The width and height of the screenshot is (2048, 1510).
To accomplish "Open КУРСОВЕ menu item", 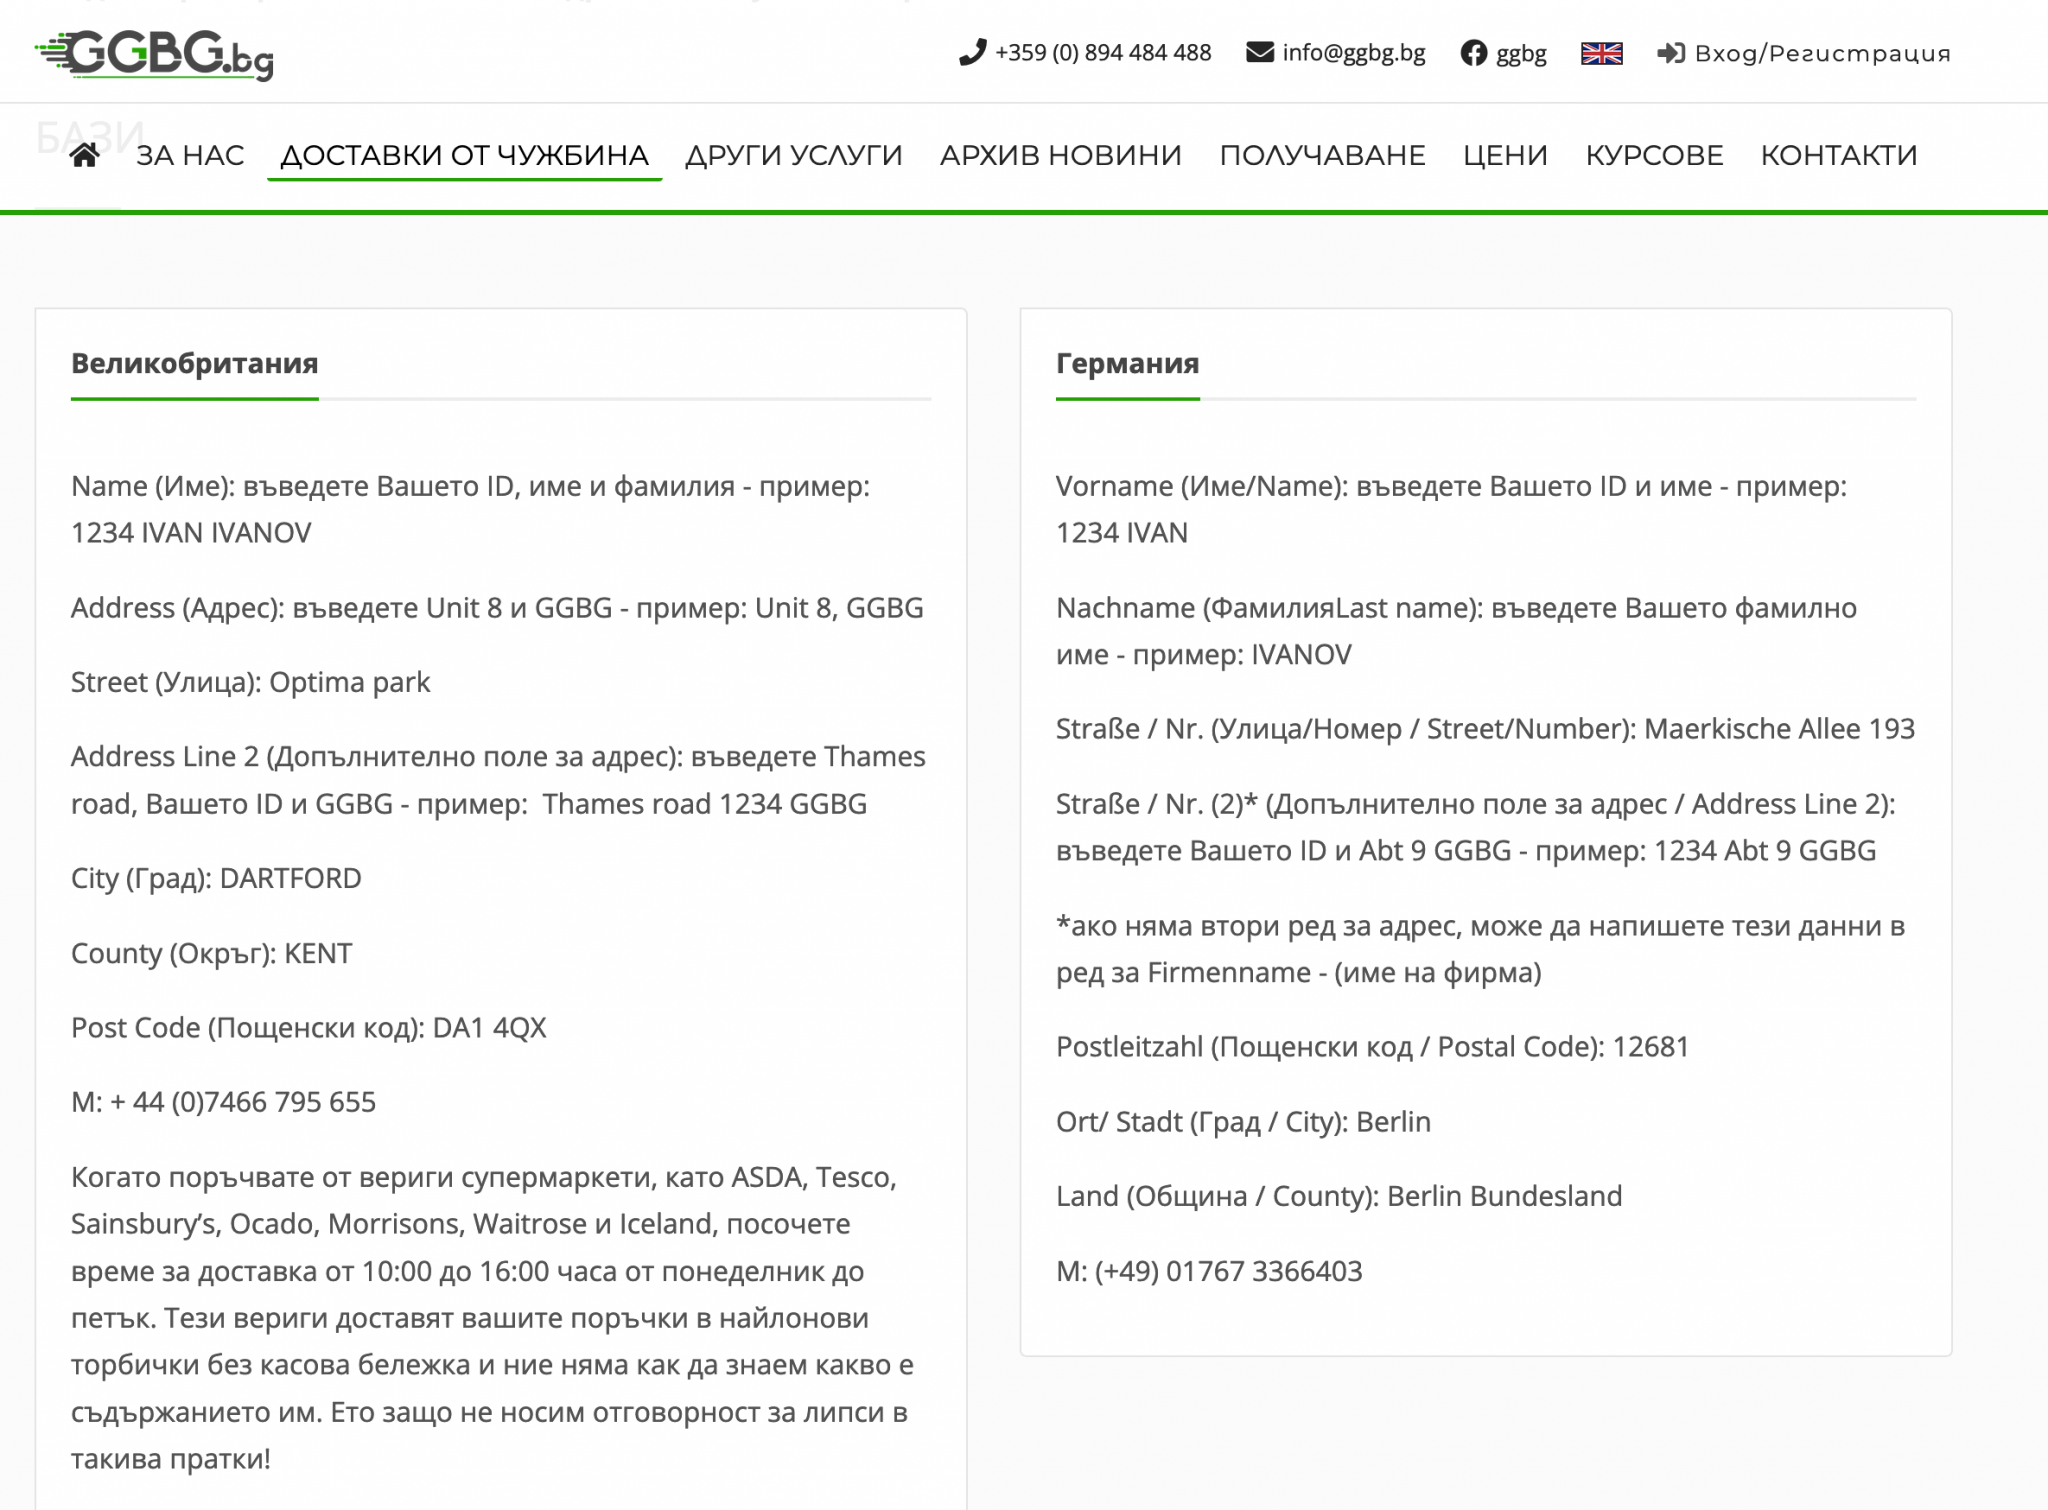I will 1654,155.
